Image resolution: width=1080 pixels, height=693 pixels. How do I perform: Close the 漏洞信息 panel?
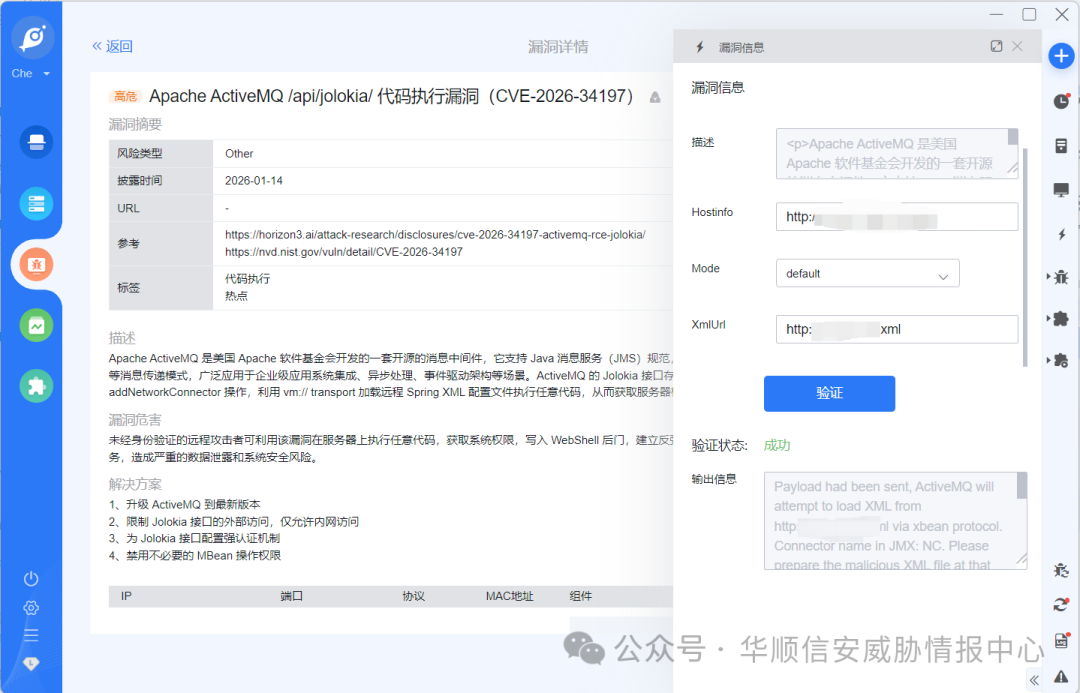[1017, 46]
